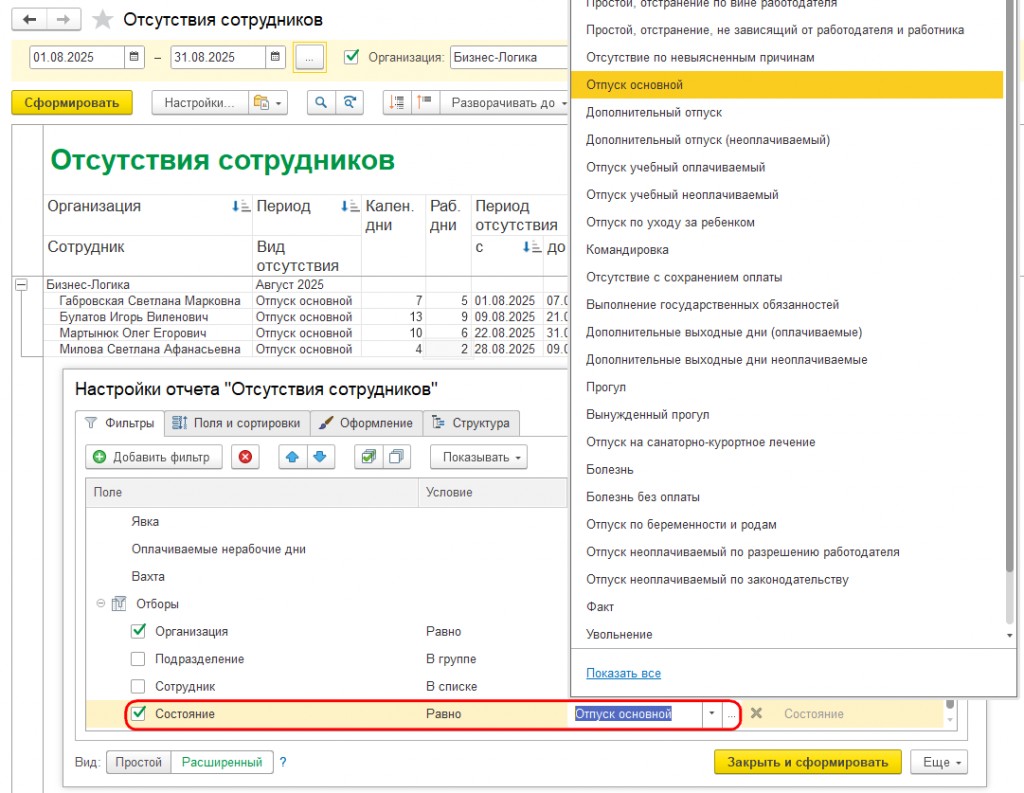Switch to the Фильтры tab

120,423
